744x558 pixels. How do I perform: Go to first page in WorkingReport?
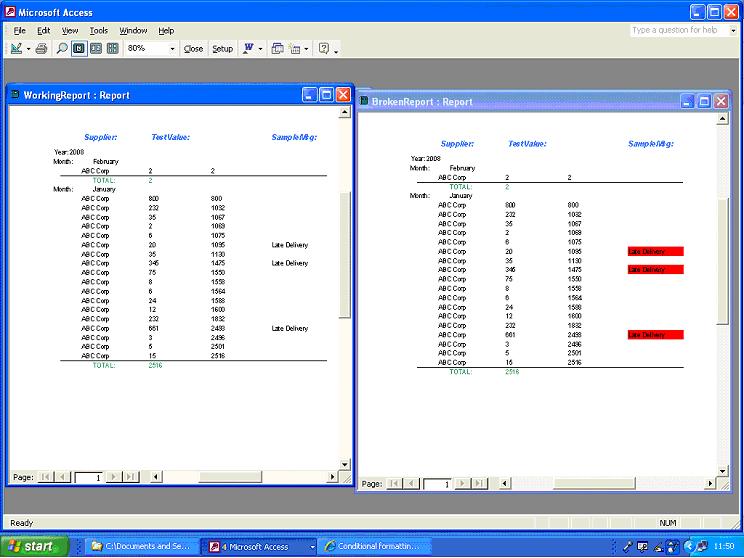(45, 477)
